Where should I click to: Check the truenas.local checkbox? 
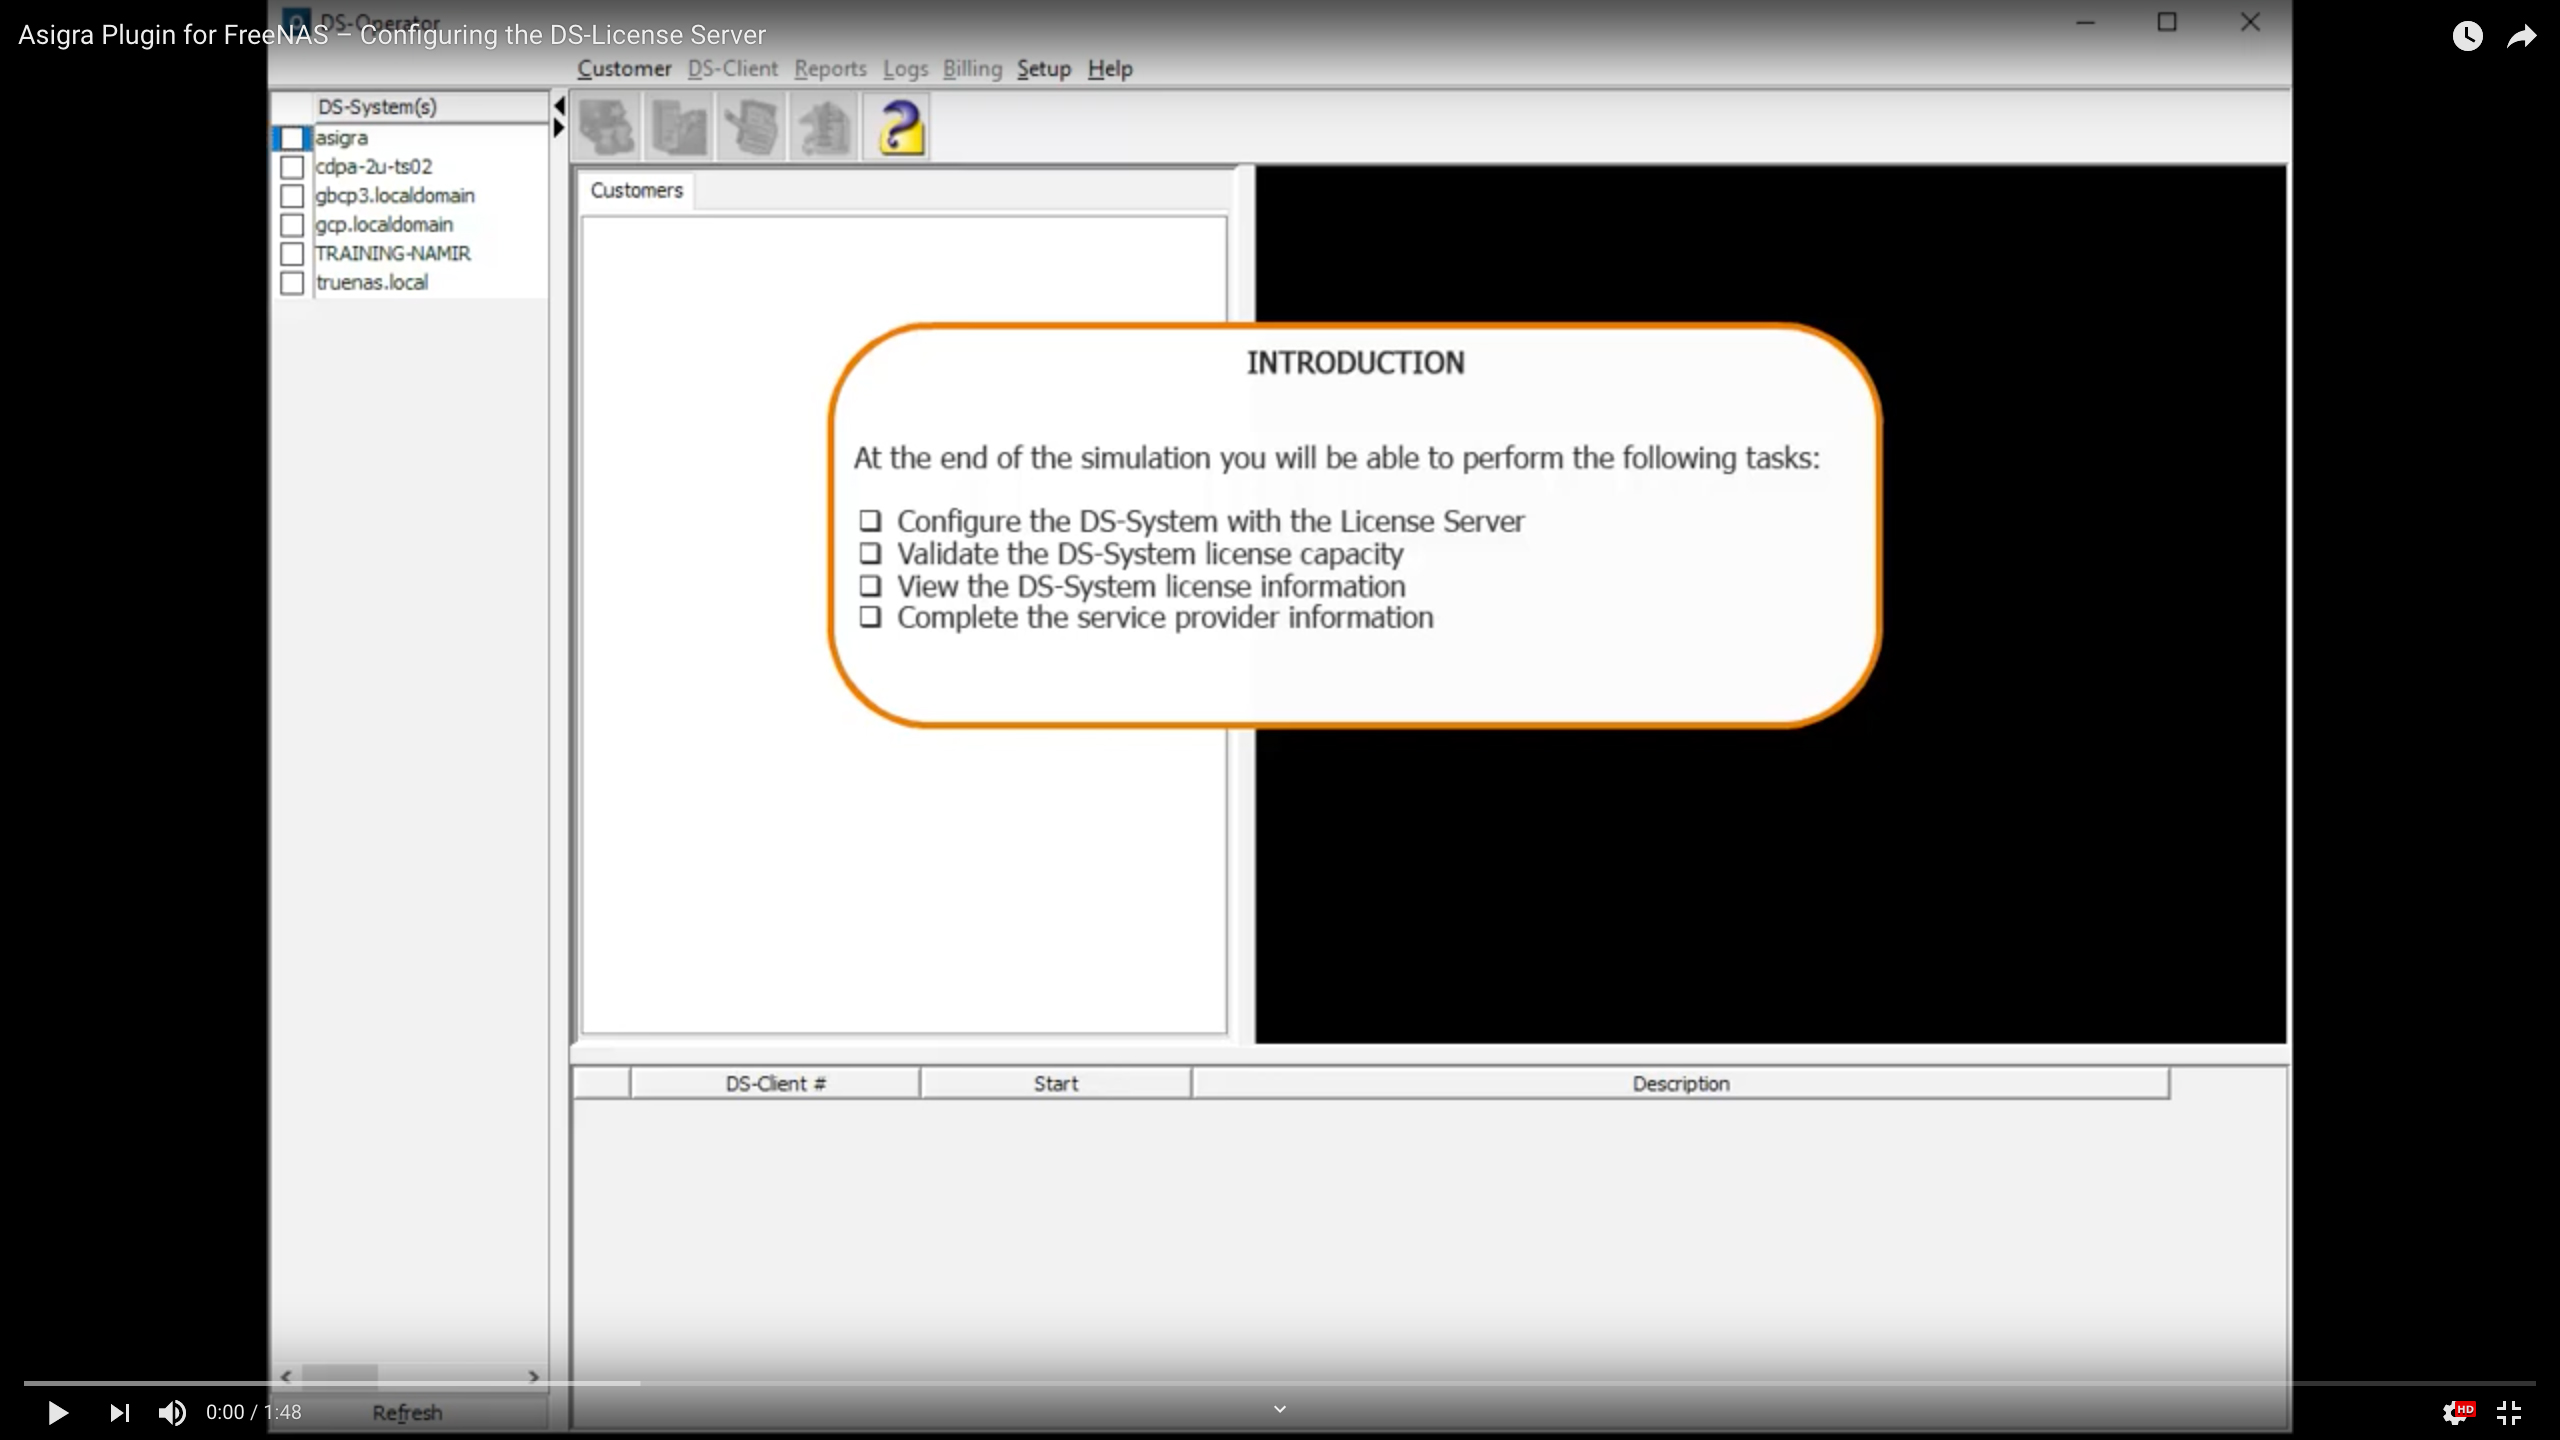(x=291, y=283)
